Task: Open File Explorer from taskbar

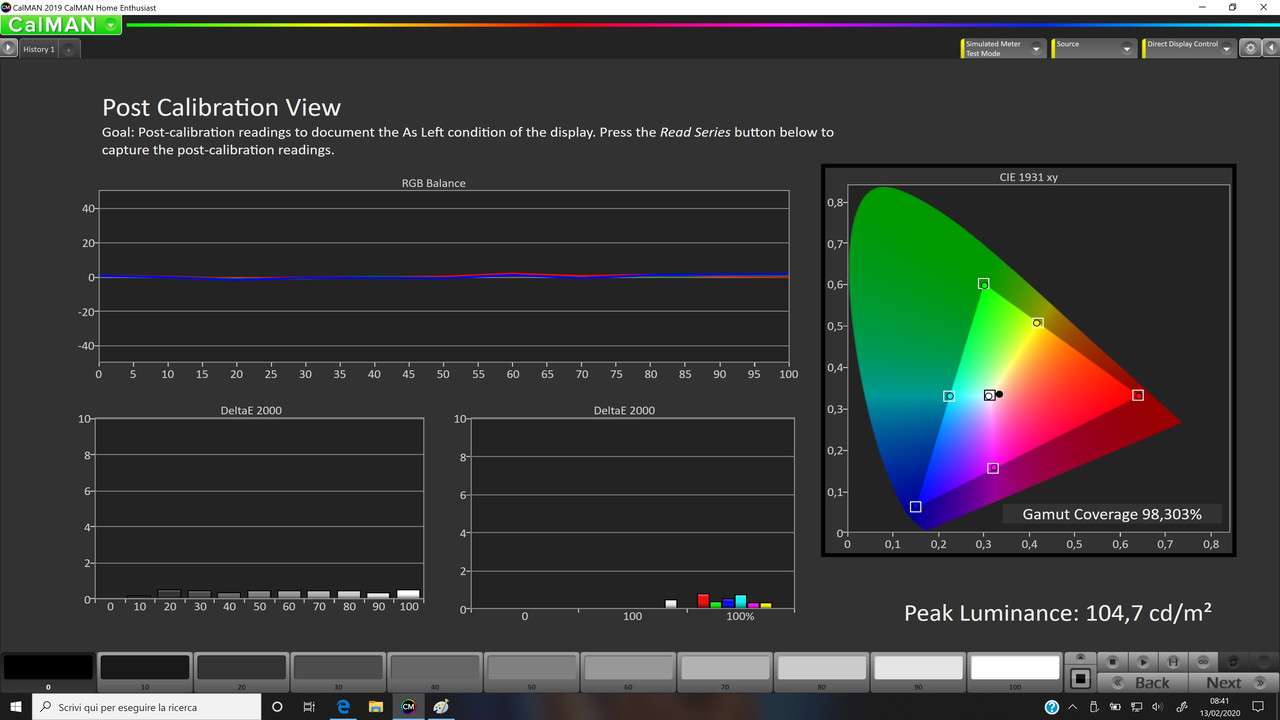Action: [x=375, y=707]
